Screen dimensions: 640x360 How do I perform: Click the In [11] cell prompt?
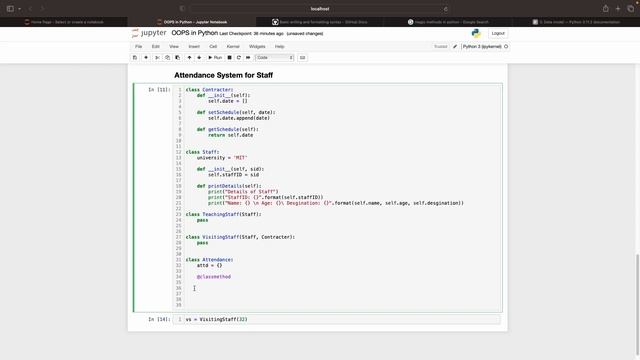[159, 89]
